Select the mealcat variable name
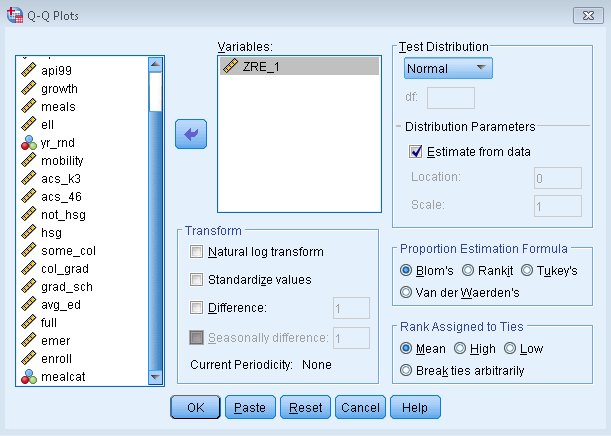 pos(63,377)
